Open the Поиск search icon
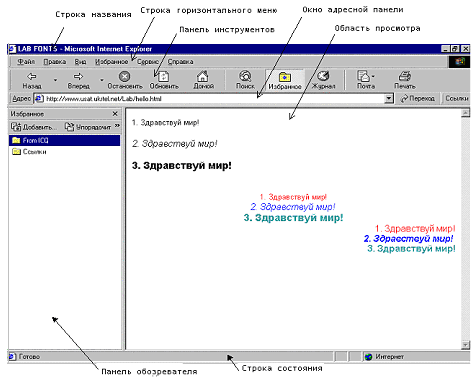 (245, 76)
